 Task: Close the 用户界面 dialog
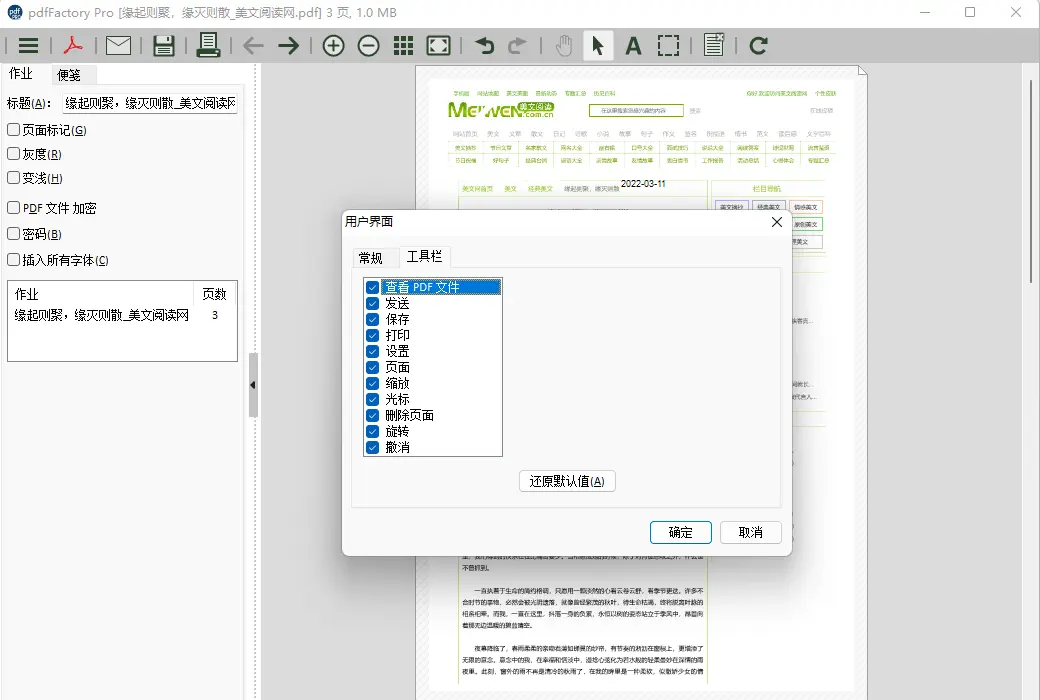tap(776, 222)
